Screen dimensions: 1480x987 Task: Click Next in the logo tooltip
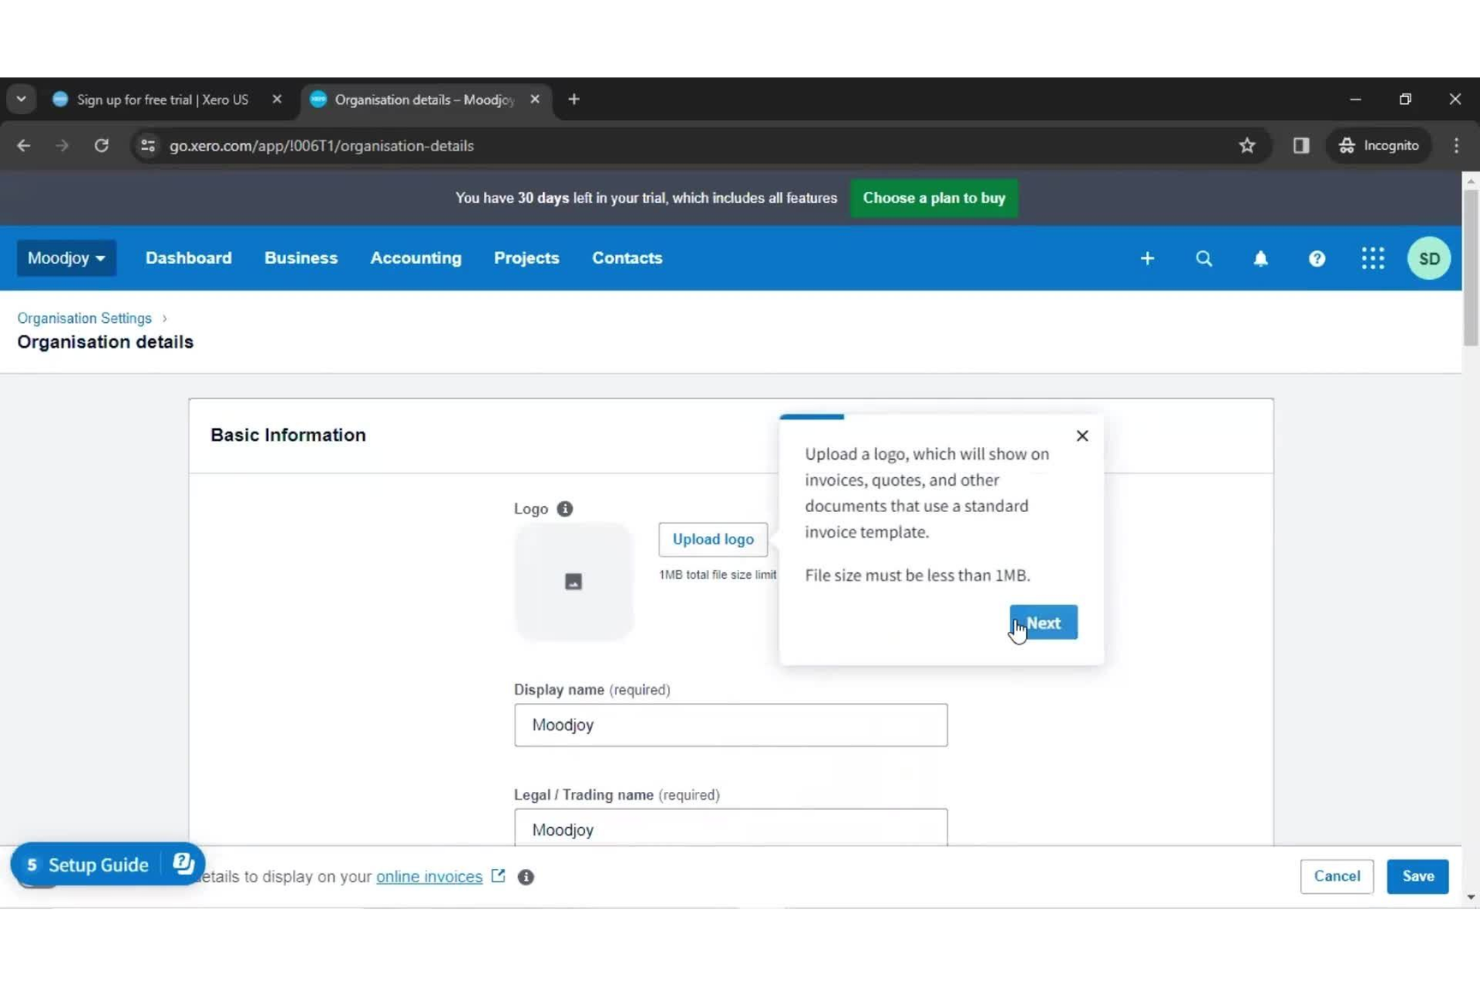point(1043,623)
